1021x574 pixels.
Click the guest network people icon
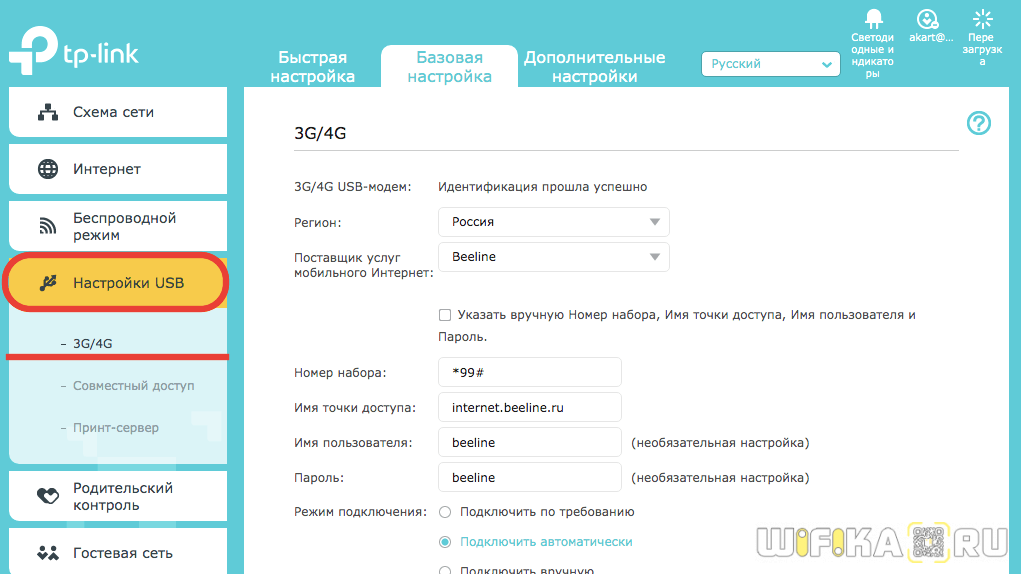[x=48, y=553]
